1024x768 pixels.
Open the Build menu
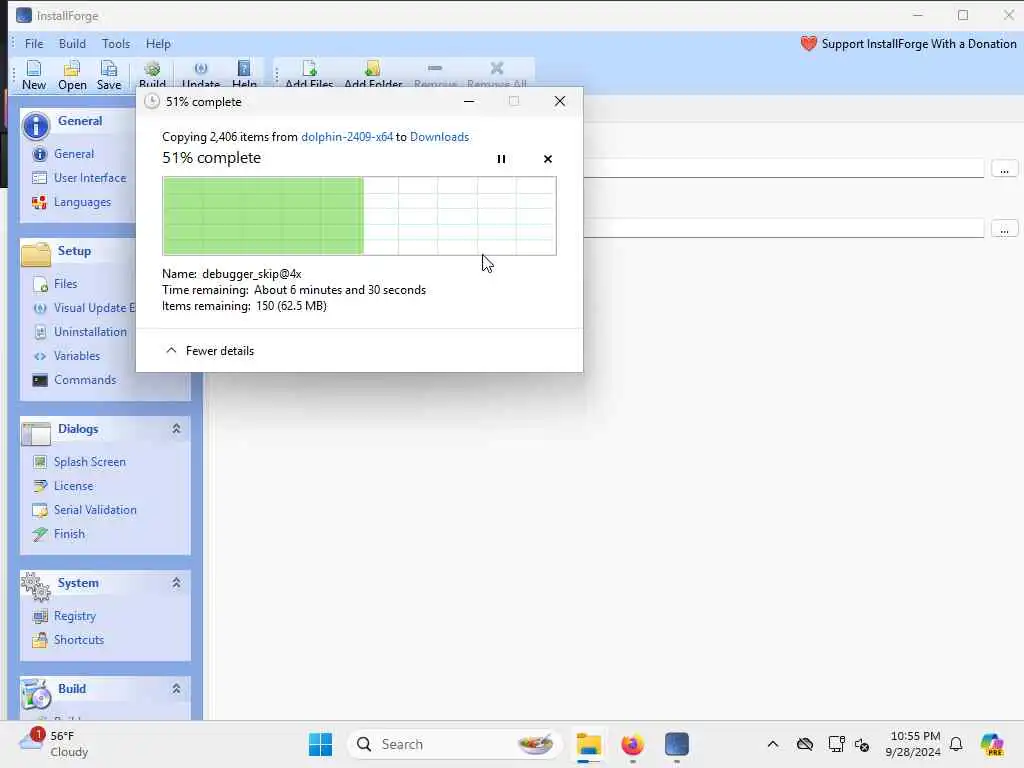[72, 44]
